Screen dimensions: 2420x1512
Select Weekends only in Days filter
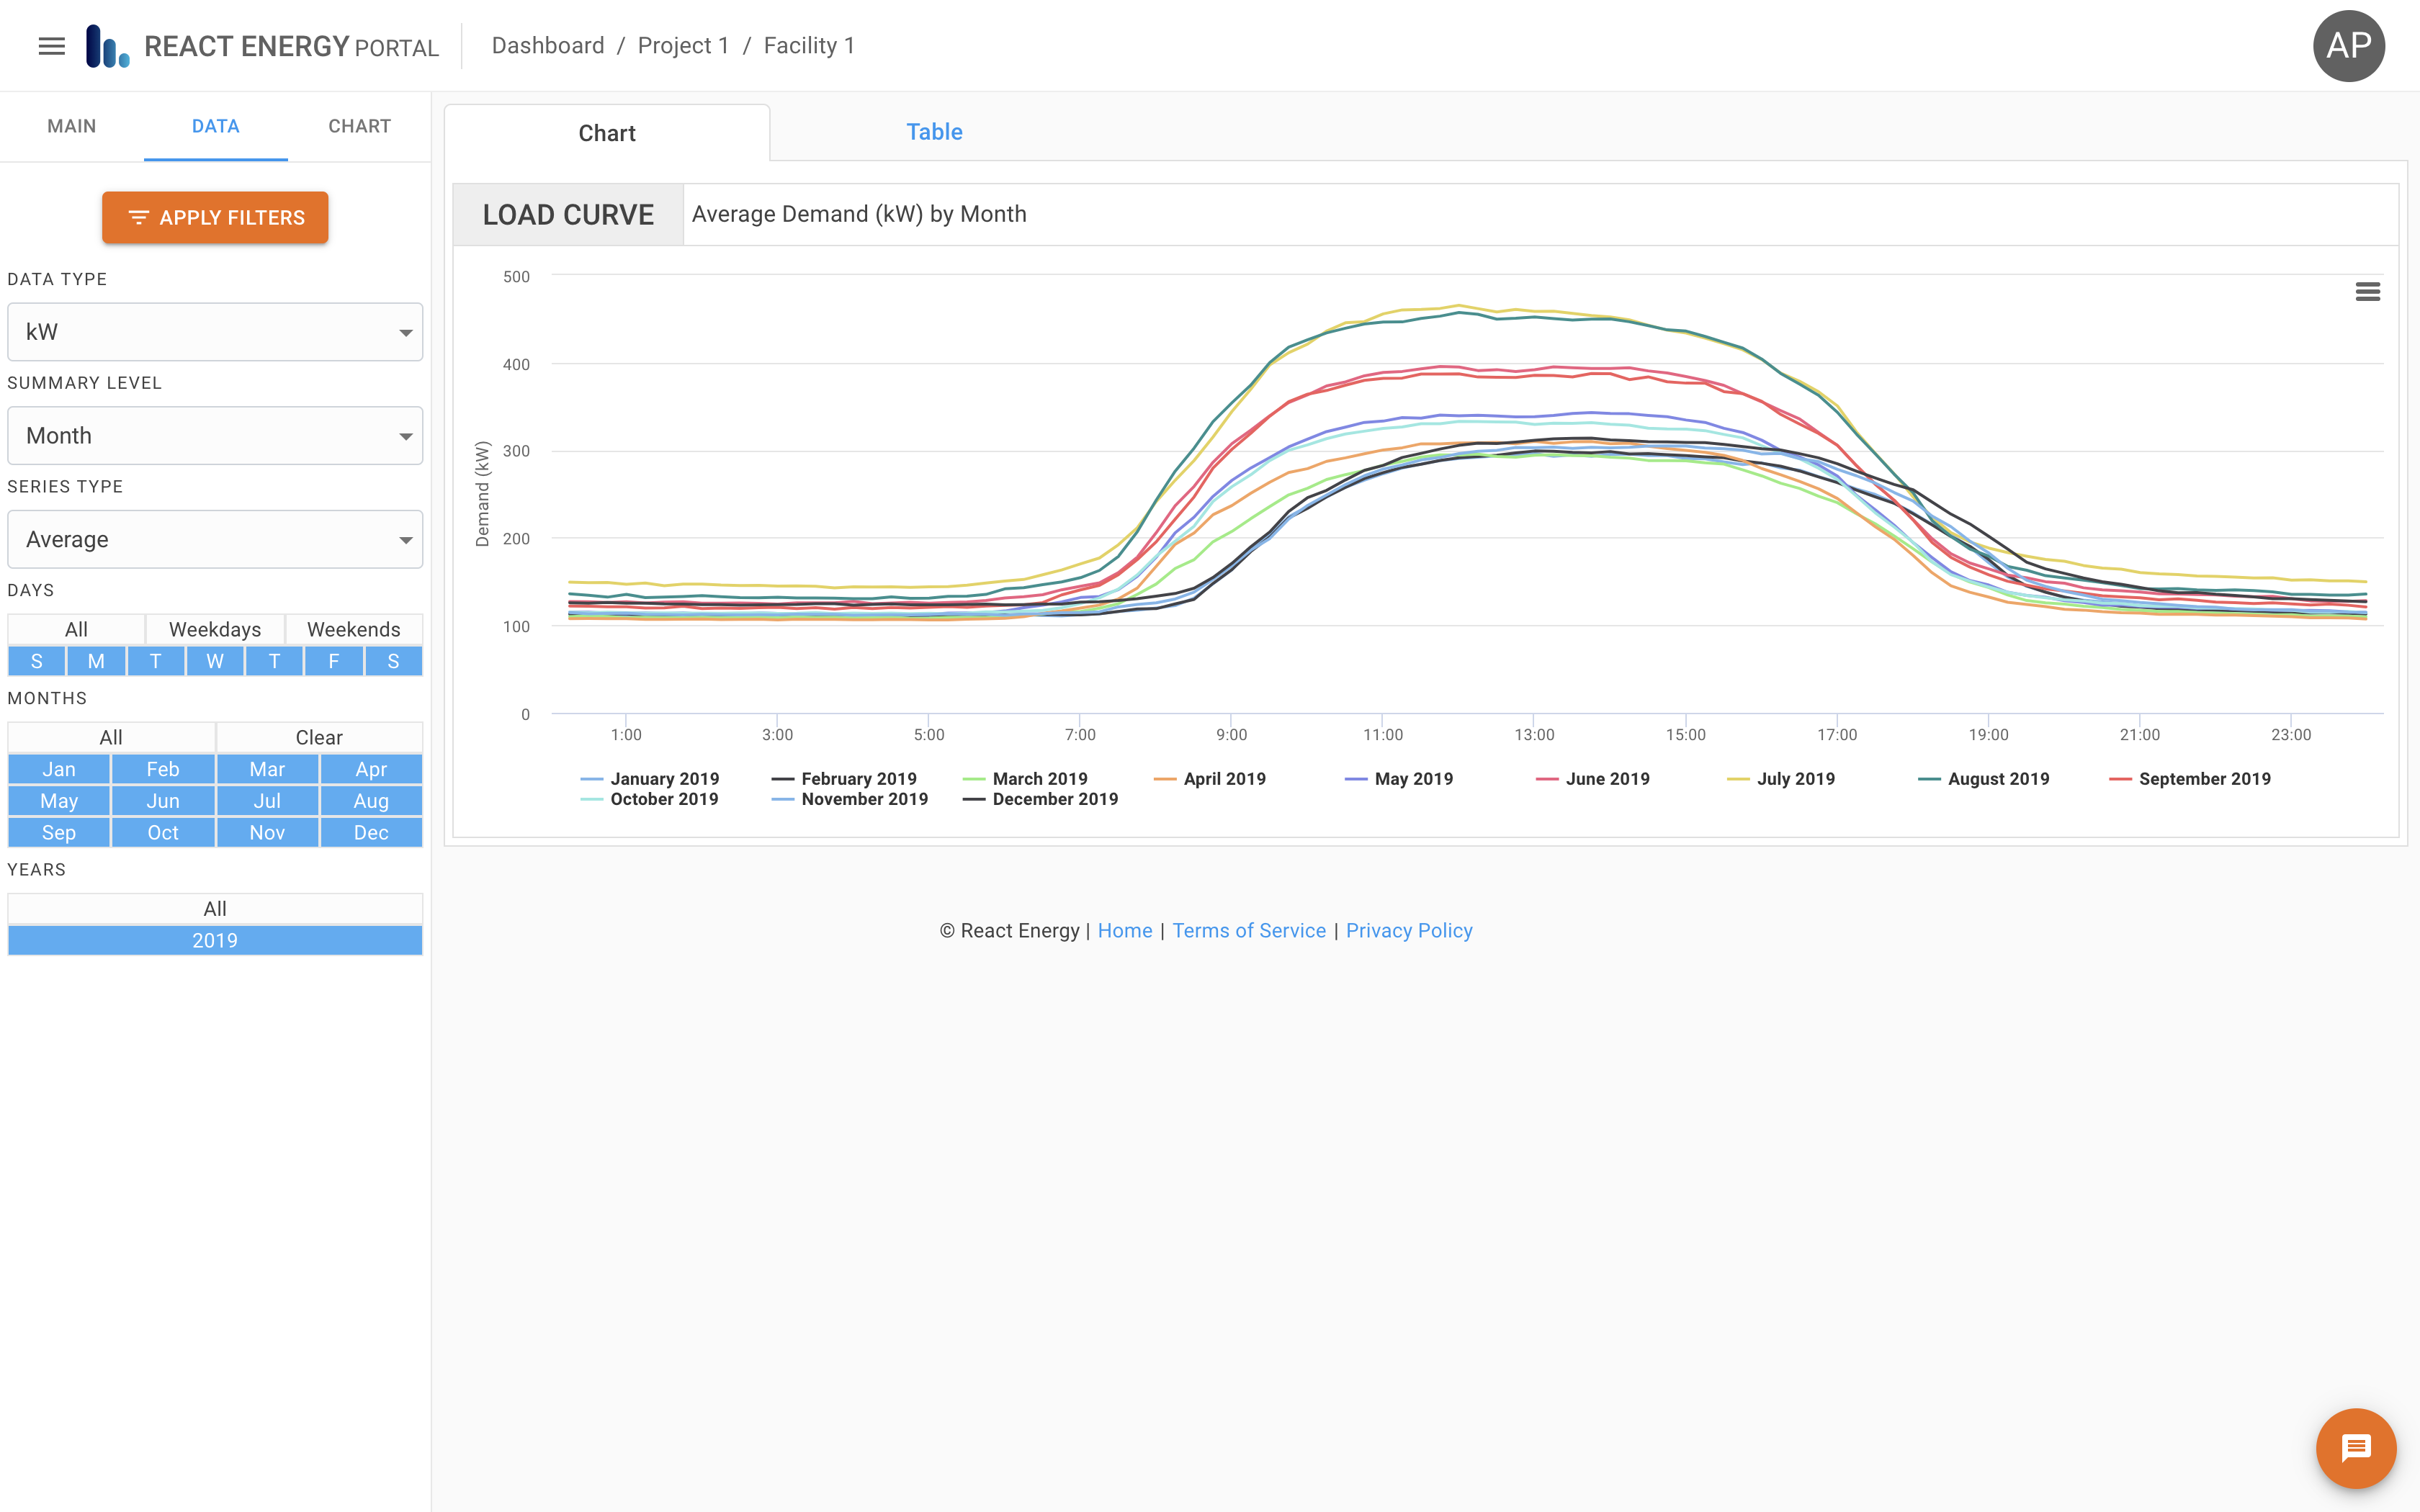point(353,629)
